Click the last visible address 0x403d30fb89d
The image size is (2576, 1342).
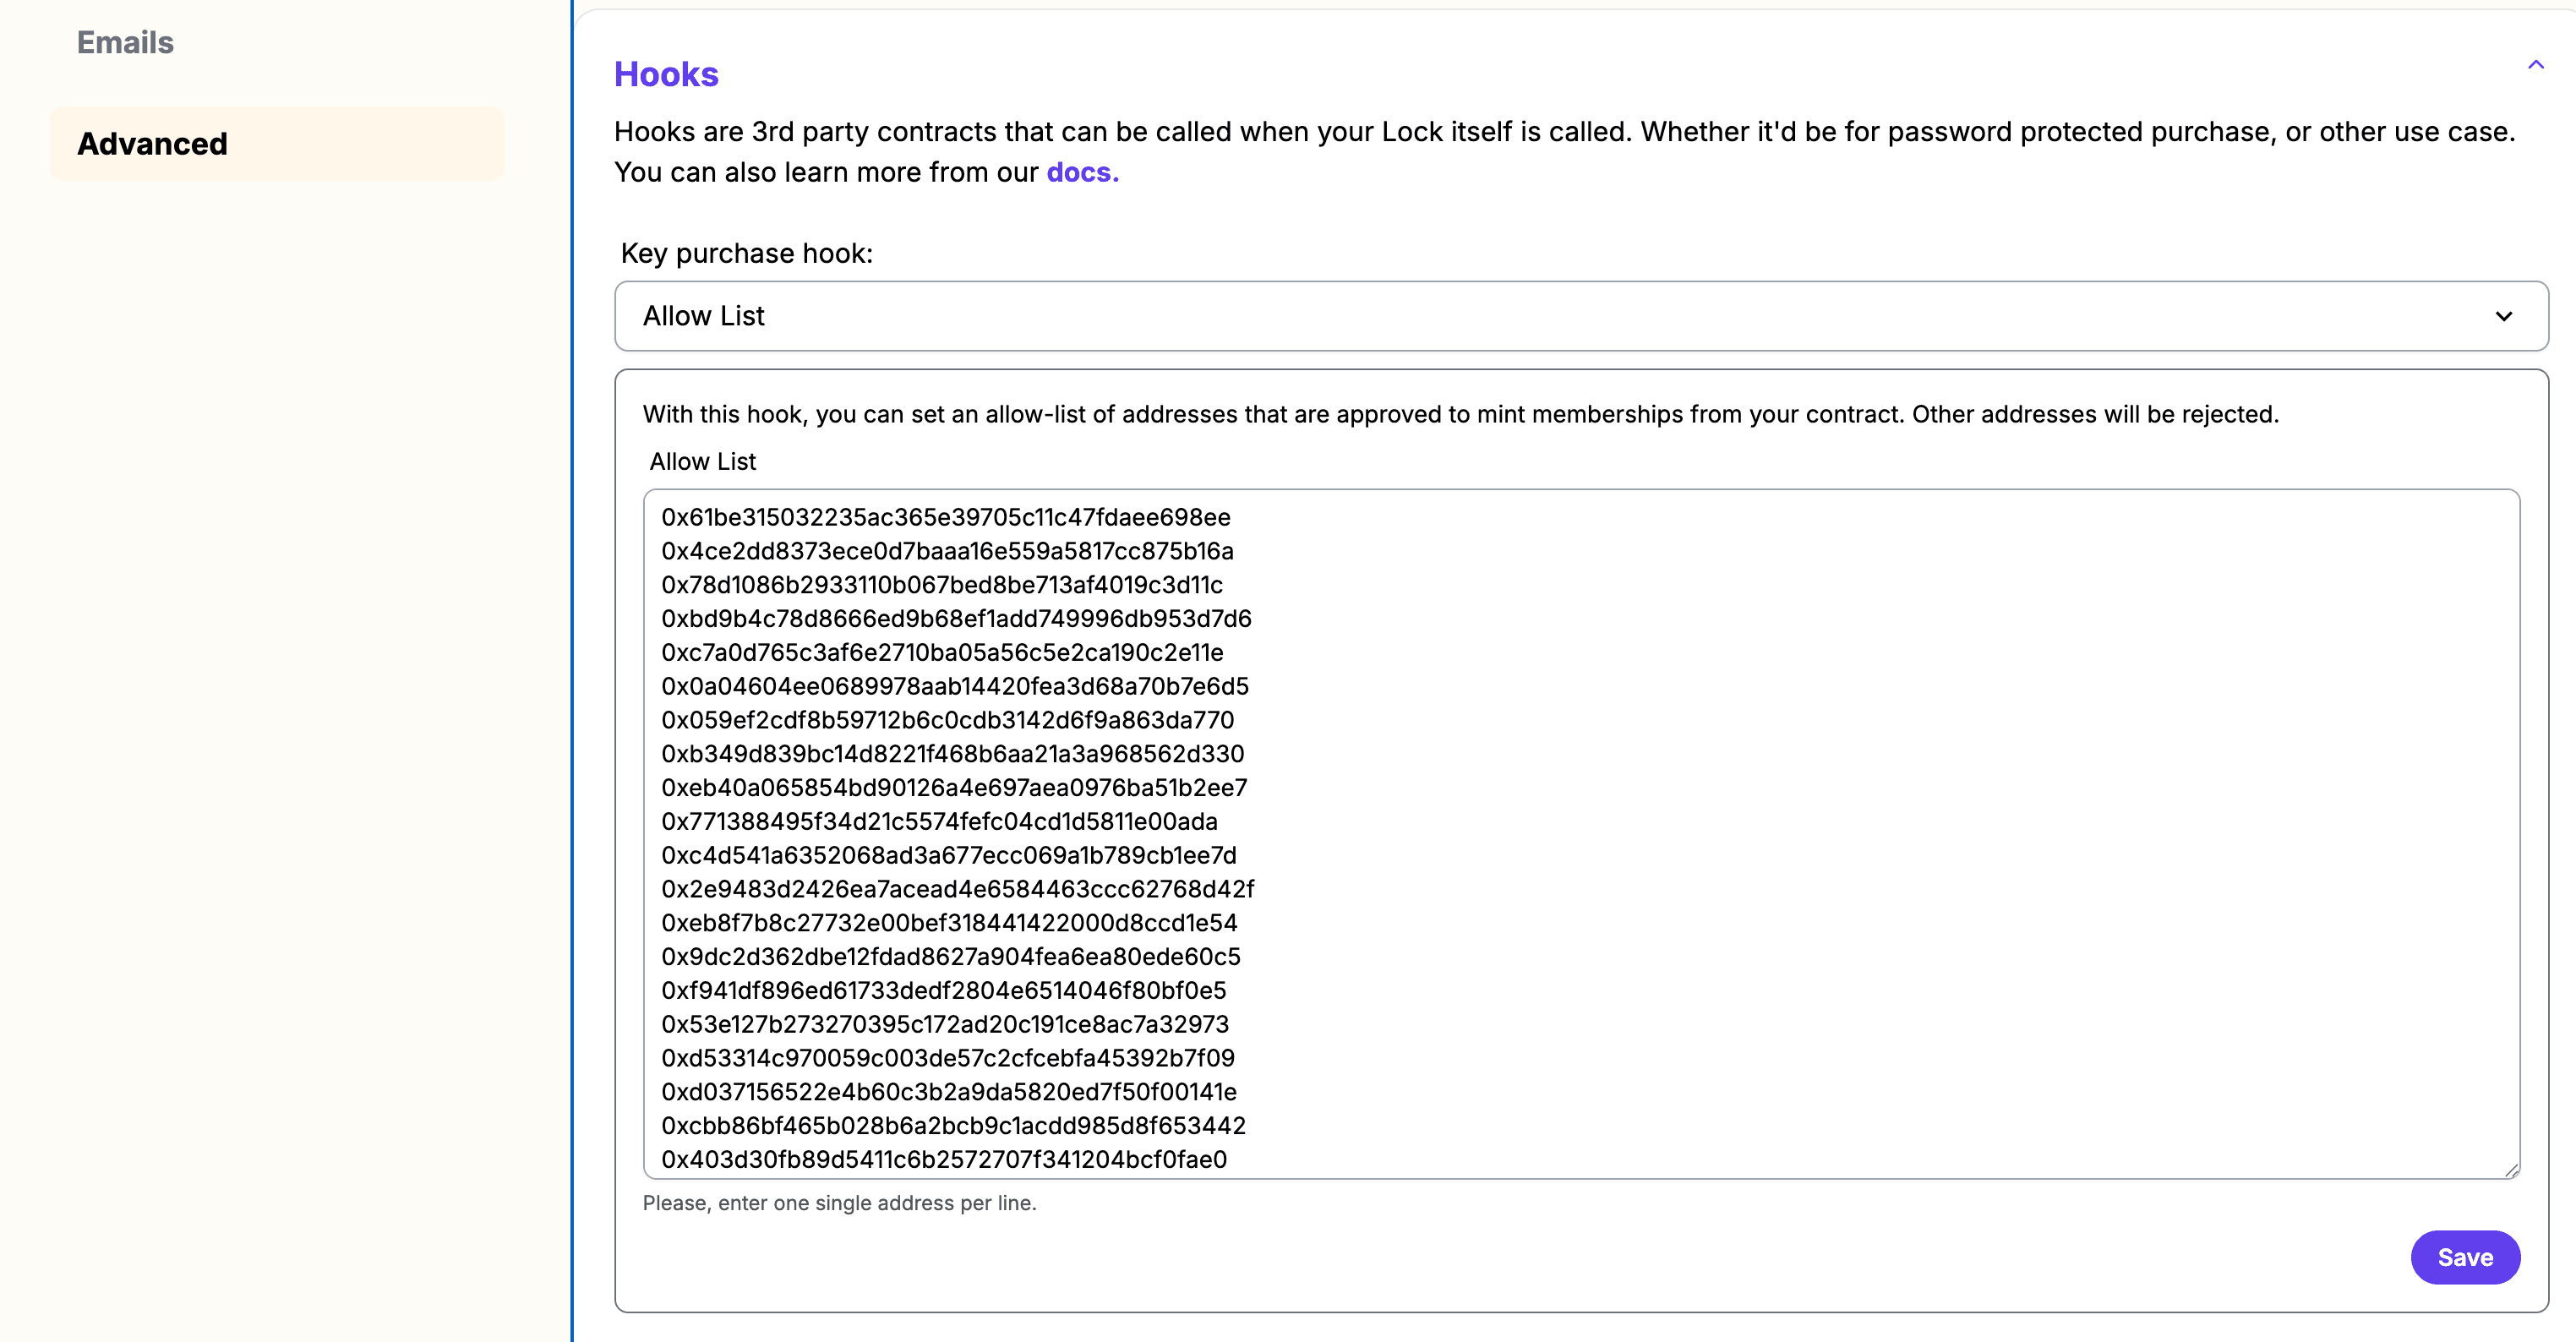pos(943,1159)
